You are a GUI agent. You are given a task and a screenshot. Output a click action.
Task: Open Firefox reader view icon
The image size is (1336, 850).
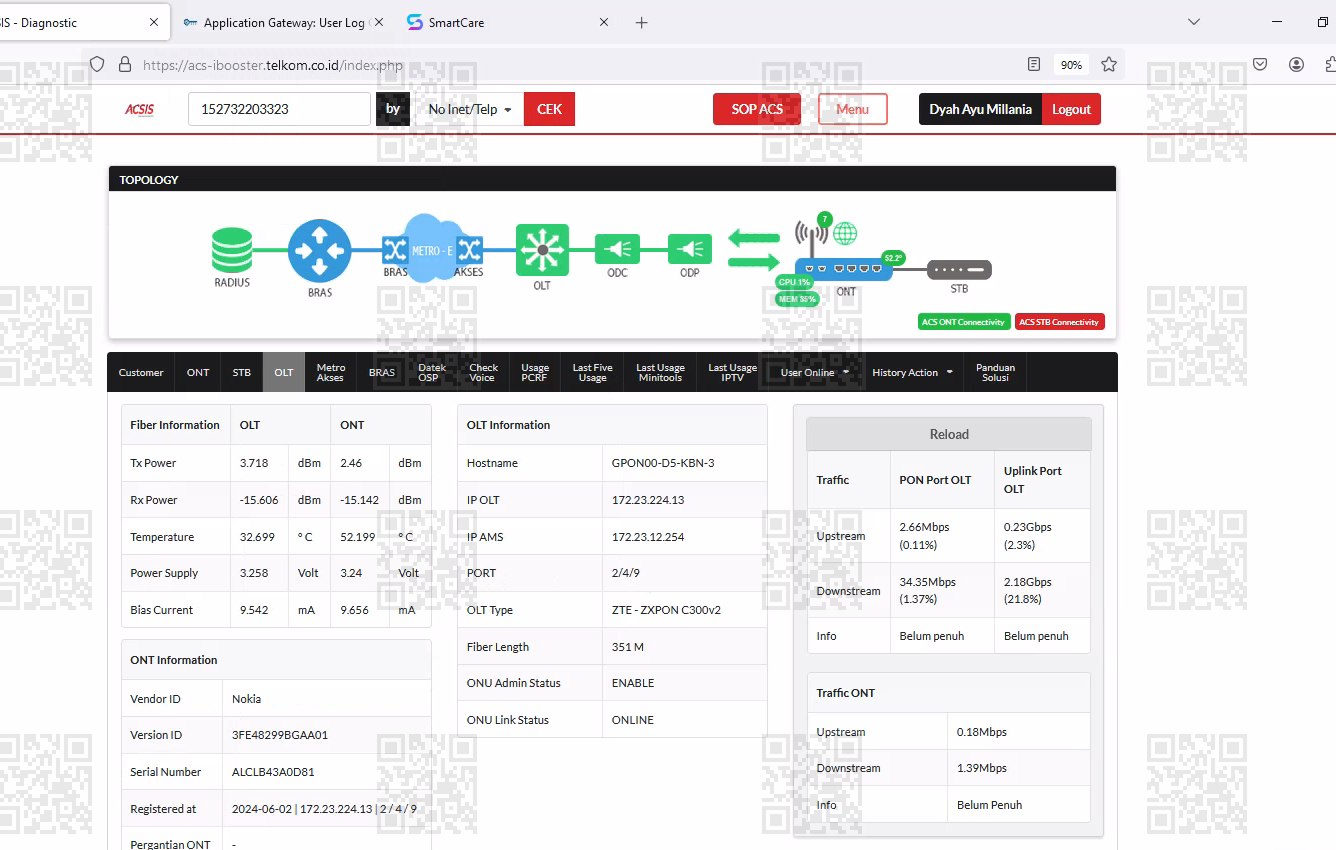pyautogui.click(x=1034, y=64)
